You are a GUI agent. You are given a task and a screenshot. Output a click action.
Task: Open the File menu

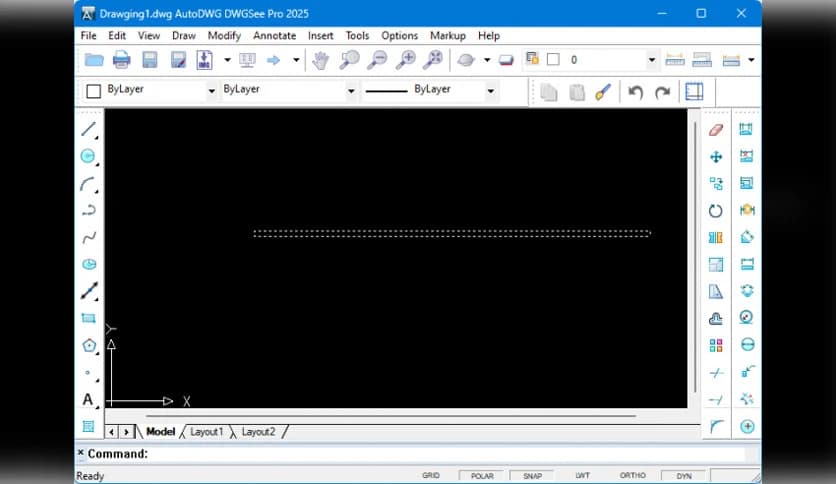pyautogui.click(x=89, y=36)
